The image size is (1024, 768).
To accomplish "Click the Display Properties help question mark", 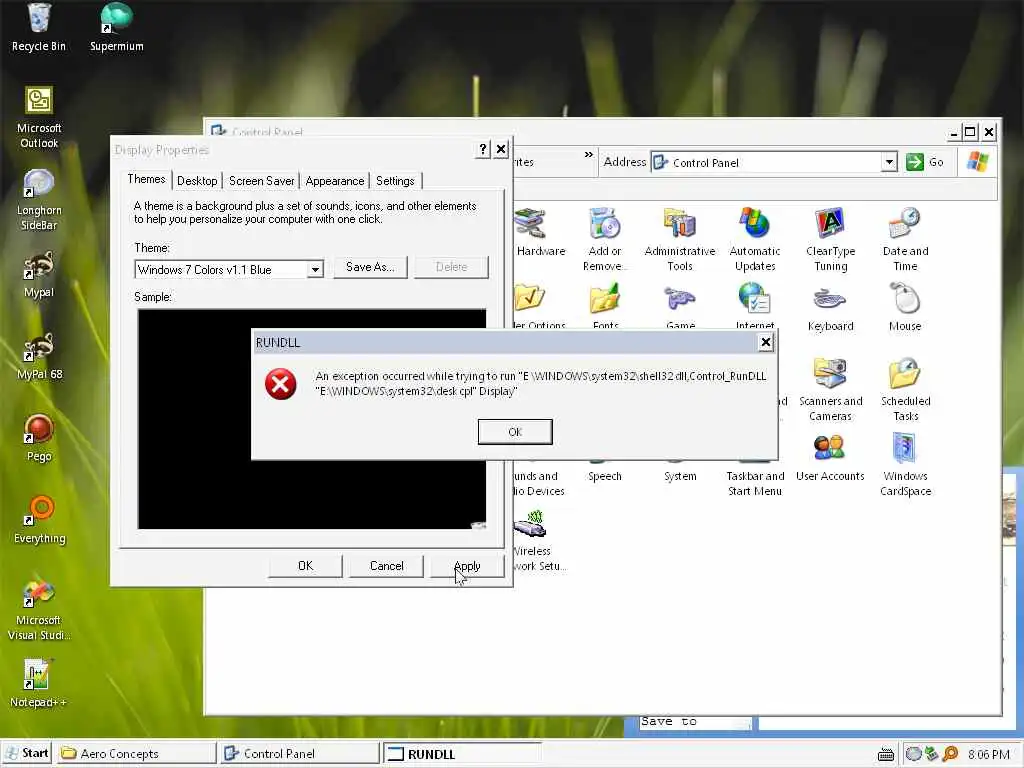I will coord(483,149).
